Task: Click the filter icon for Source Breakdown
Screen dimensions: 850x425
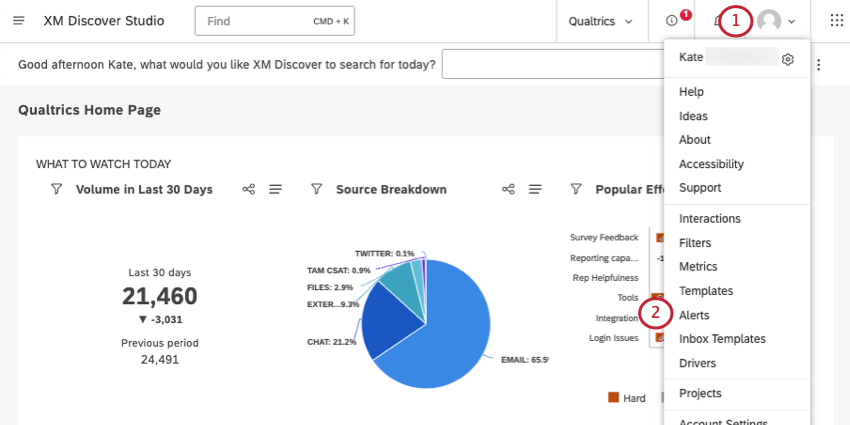Action: coord(316,189)
